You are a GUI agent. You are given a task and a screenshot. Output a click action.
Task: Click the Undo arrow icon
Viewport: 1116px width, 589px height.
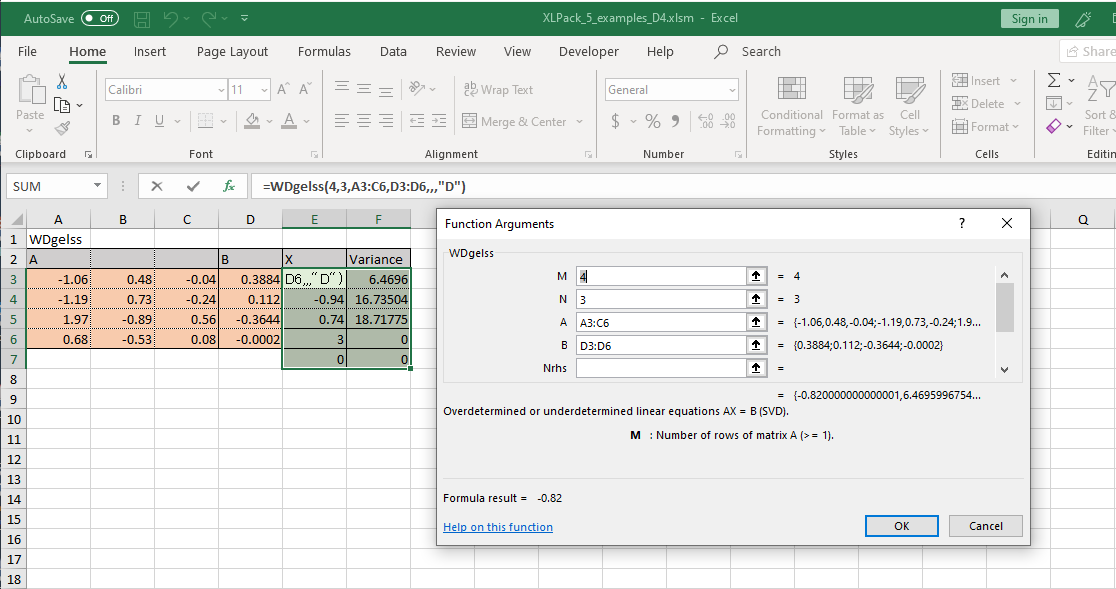click(171, 18)
